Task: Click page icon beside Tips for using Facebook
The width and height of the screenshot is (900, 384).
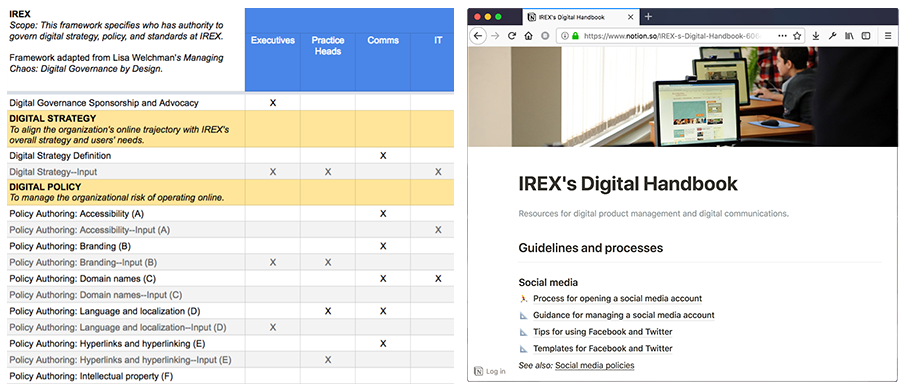Action: tap(523, 332)
